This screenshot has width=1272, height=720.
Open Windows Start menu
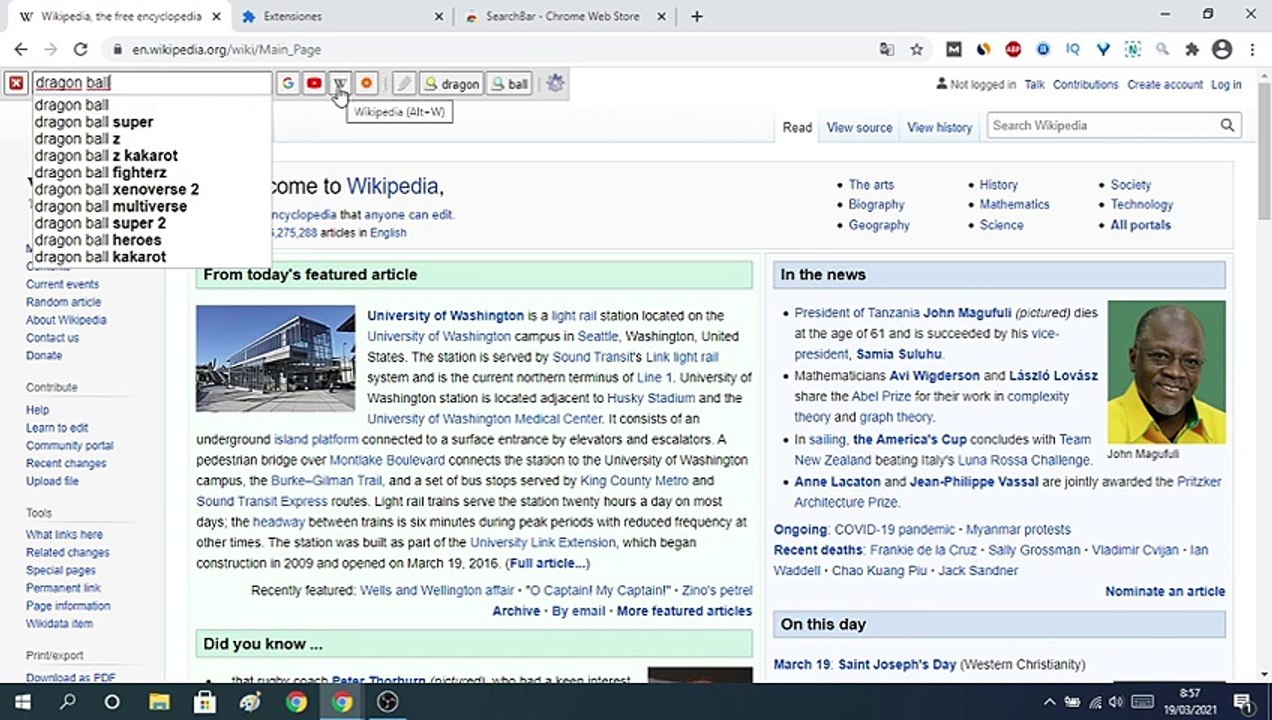pyautogui.click(x=22, y=702)
